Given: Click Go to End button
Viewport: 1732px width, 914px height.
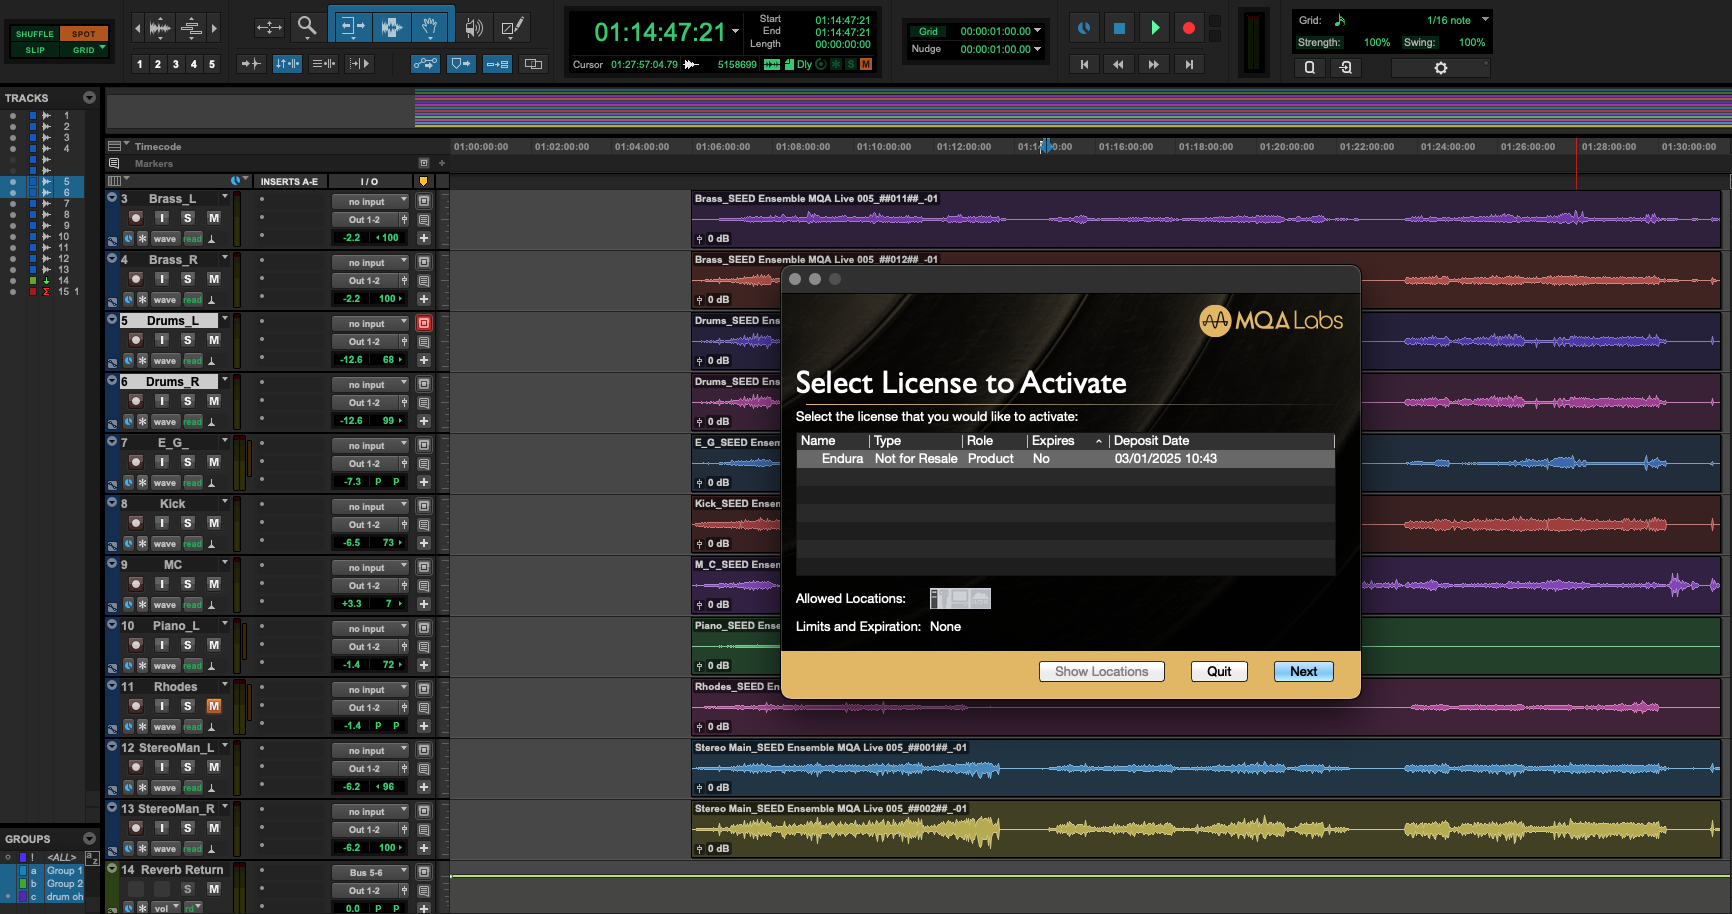Looking at the screenshot, I should pyautogui.click(x=1189, y=64).
